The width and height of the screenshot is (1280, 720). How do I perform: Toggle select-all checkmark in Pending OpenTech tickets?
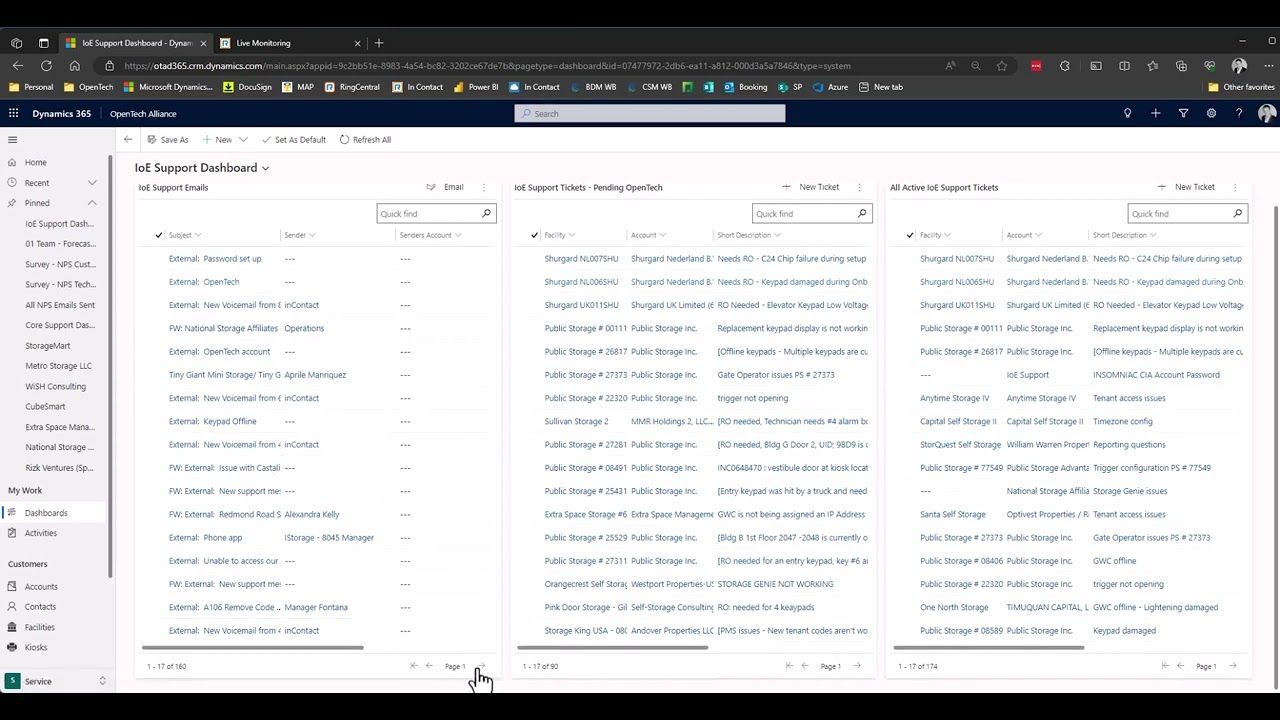click(x=534, y=235)
